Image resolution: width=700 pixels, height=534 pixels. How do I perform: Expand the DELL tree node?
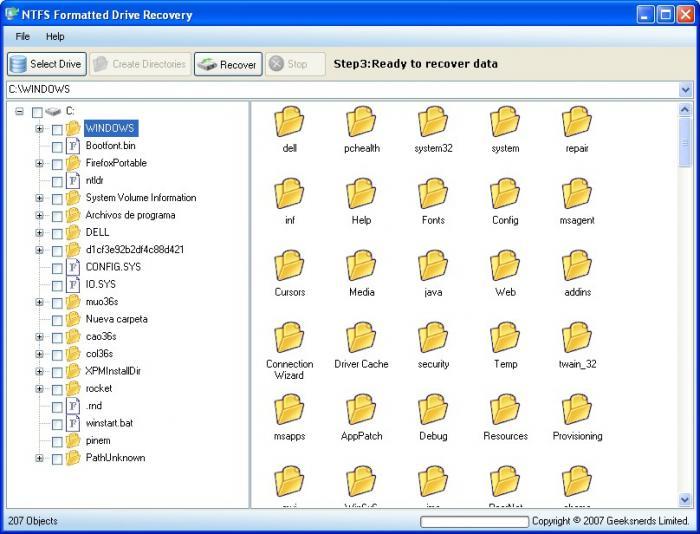point(39,233)
